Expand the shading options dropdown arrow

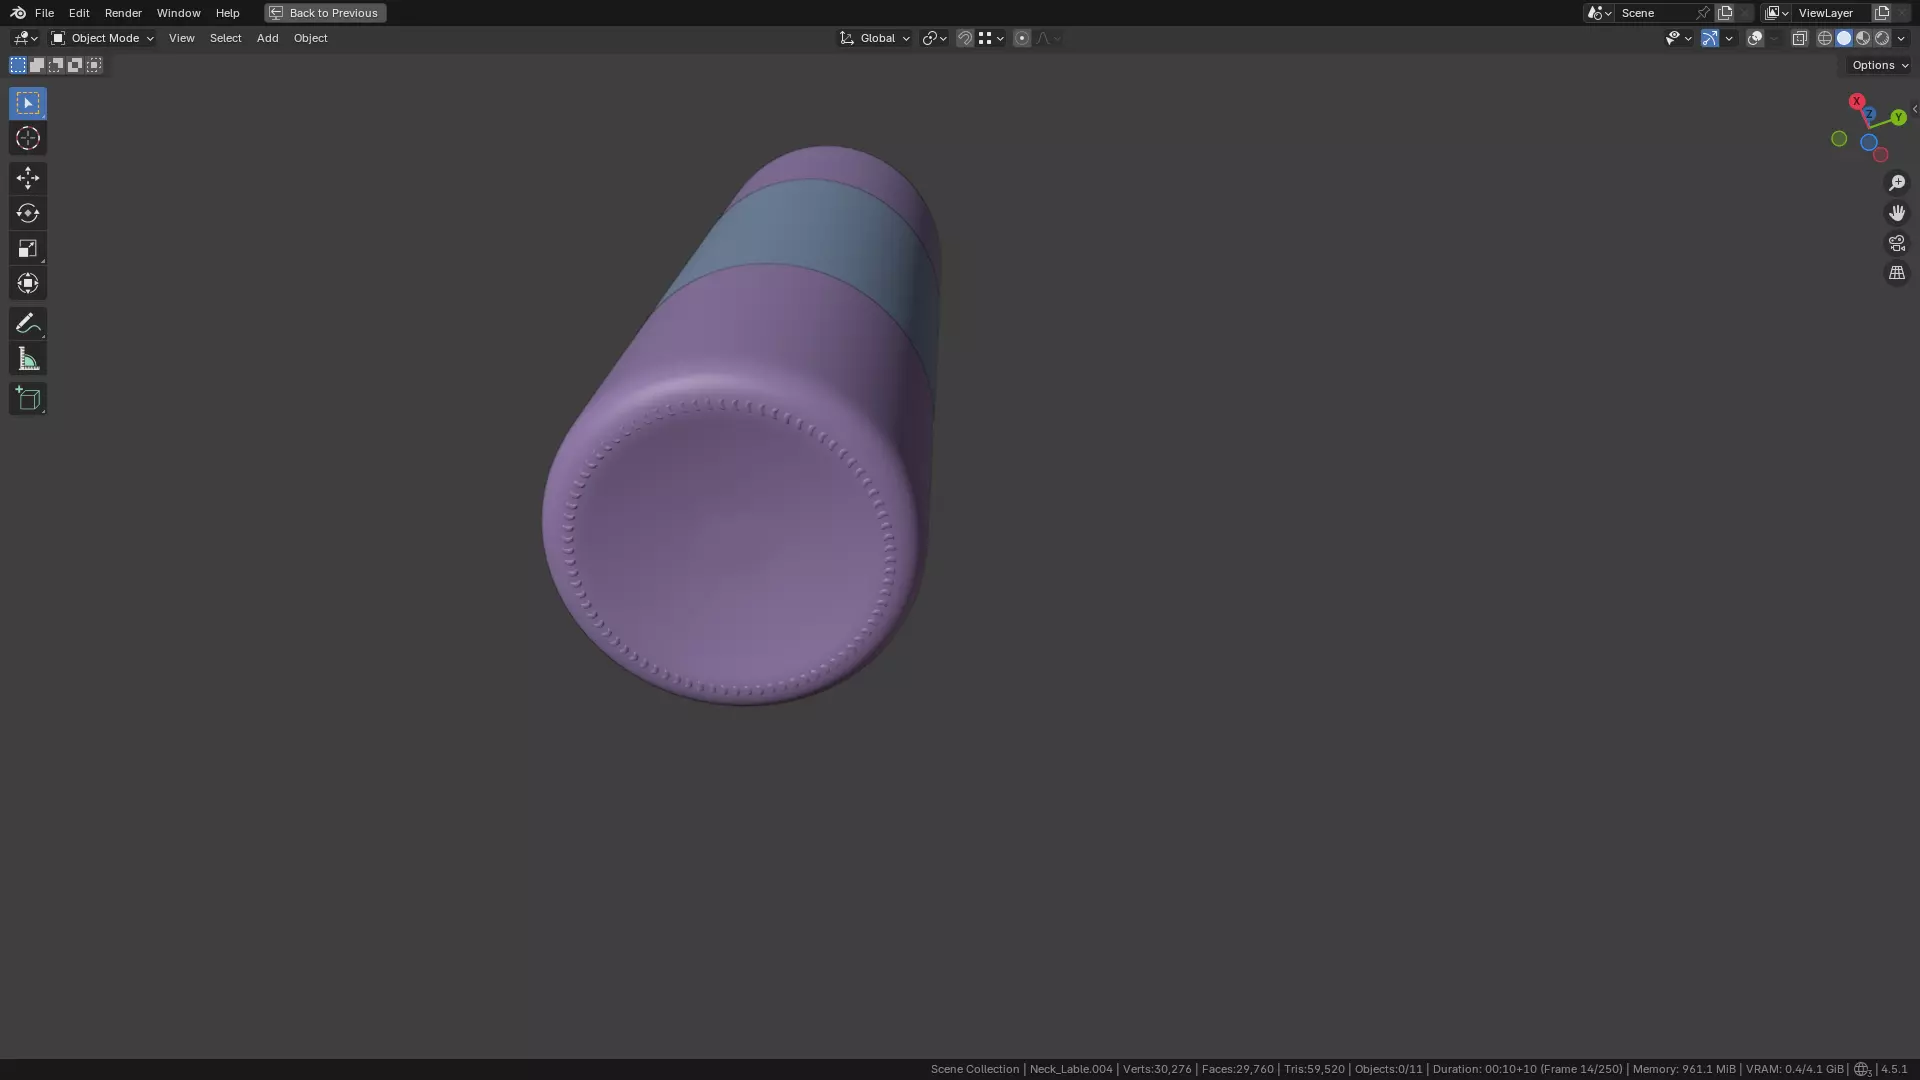(x=1901, y=38)
